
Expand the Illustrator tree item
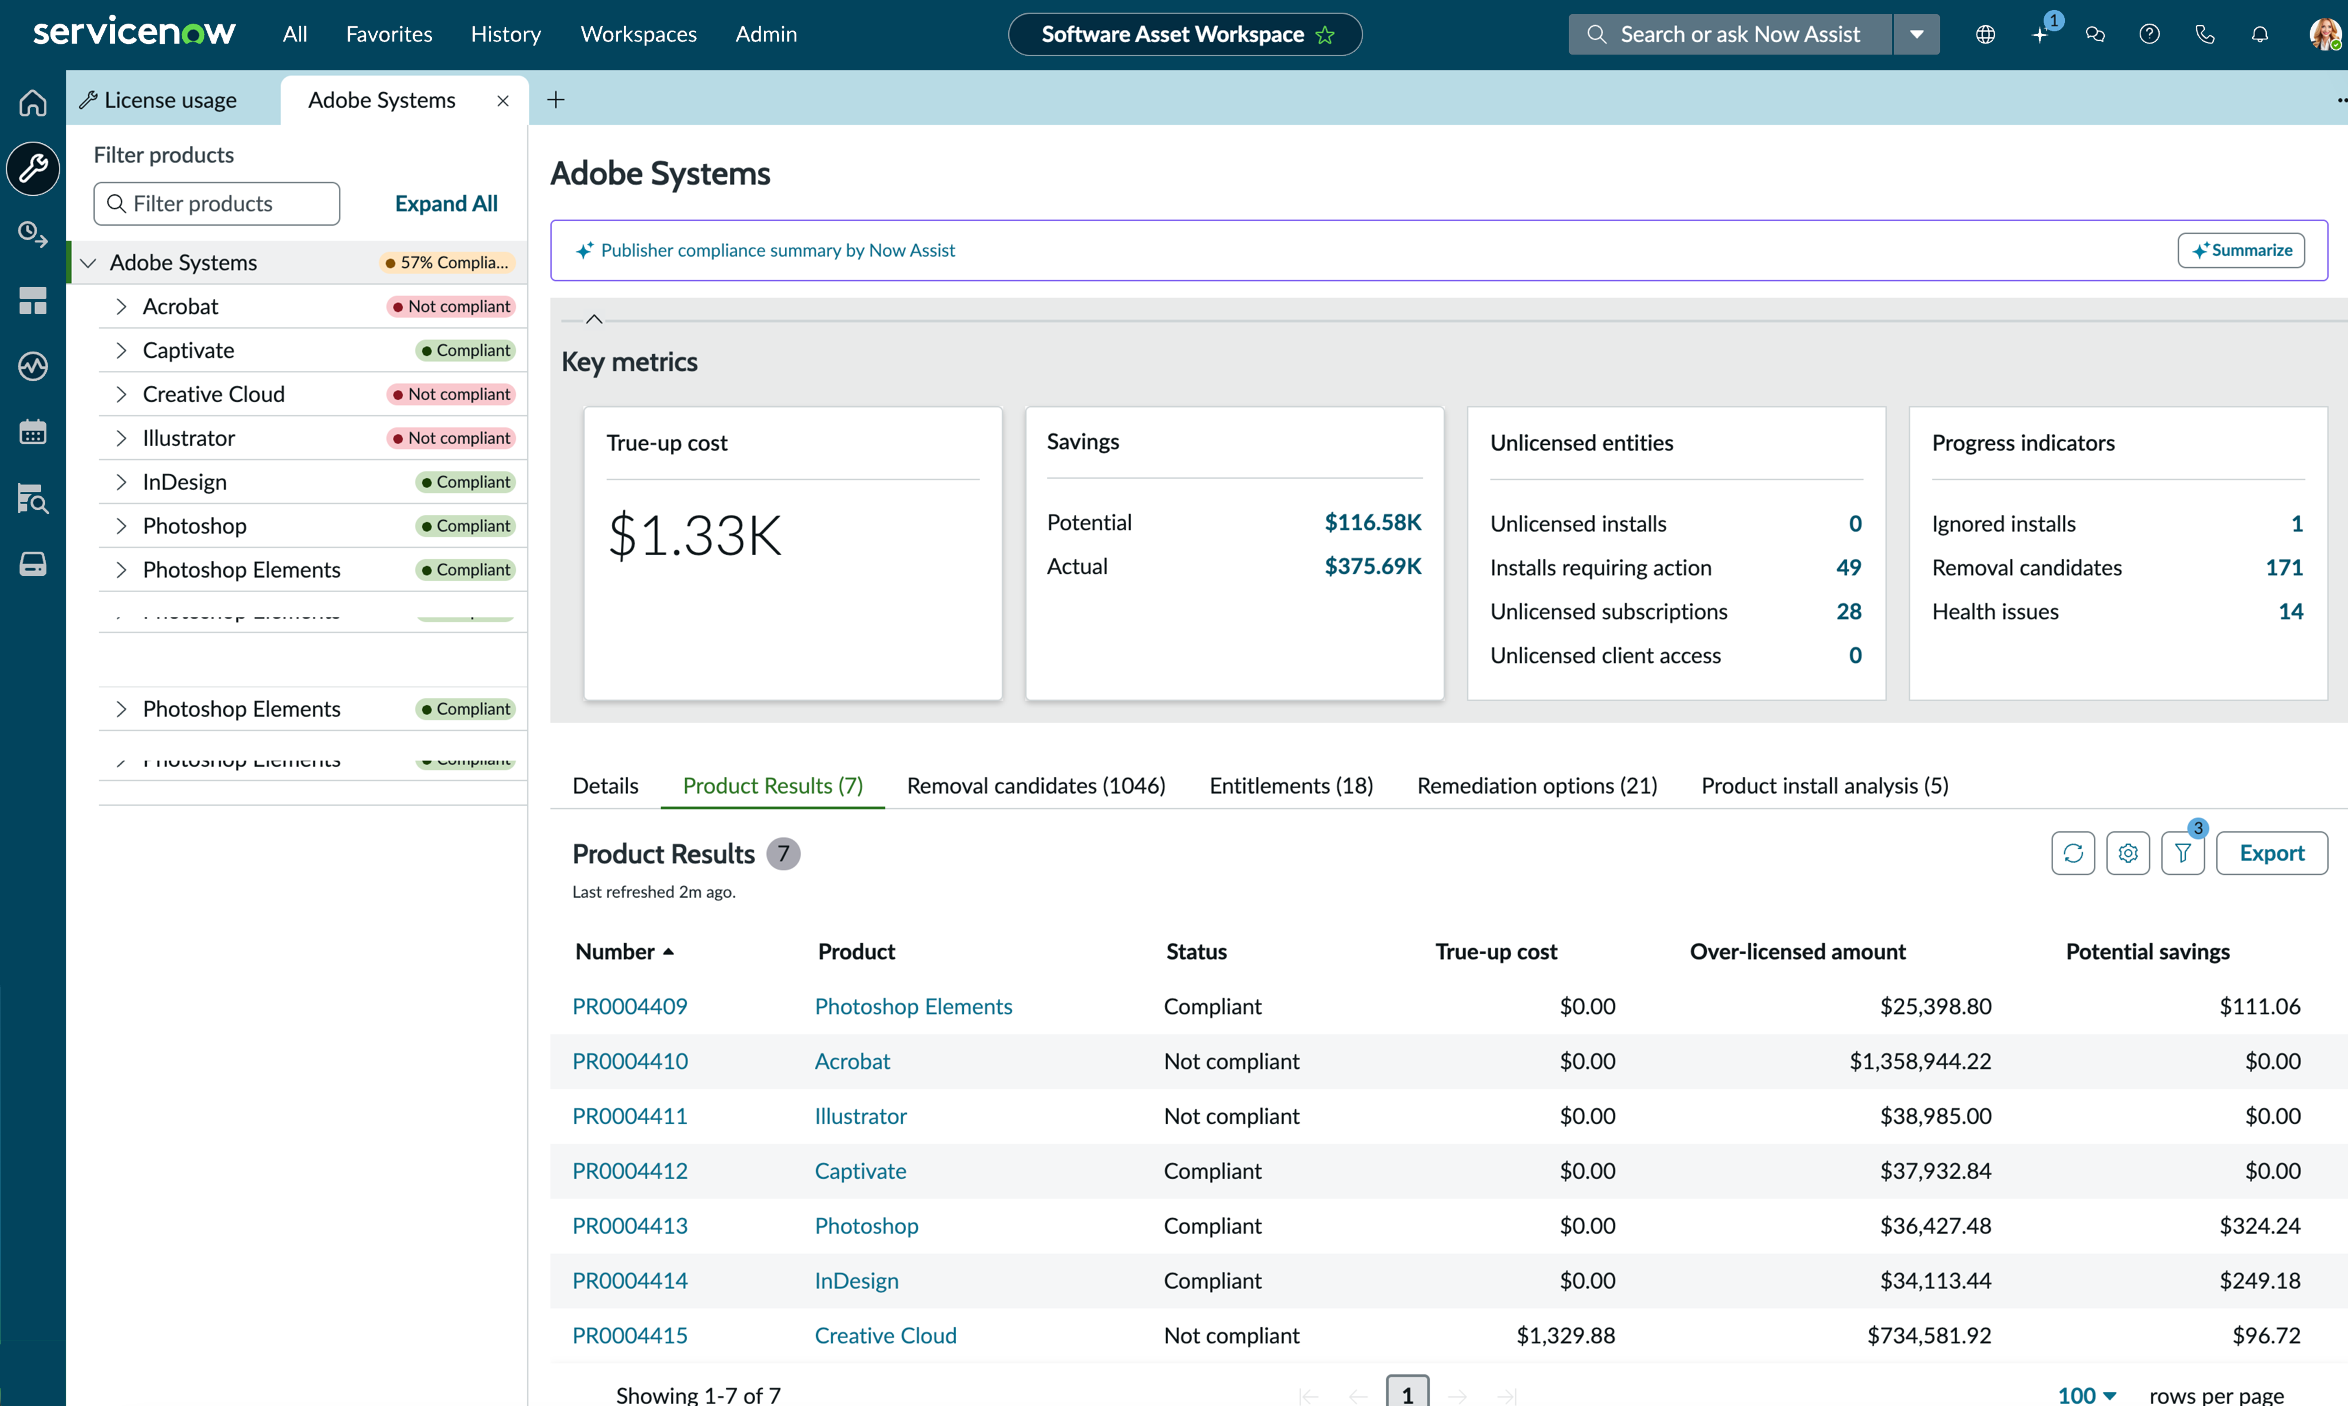point(121,438)
